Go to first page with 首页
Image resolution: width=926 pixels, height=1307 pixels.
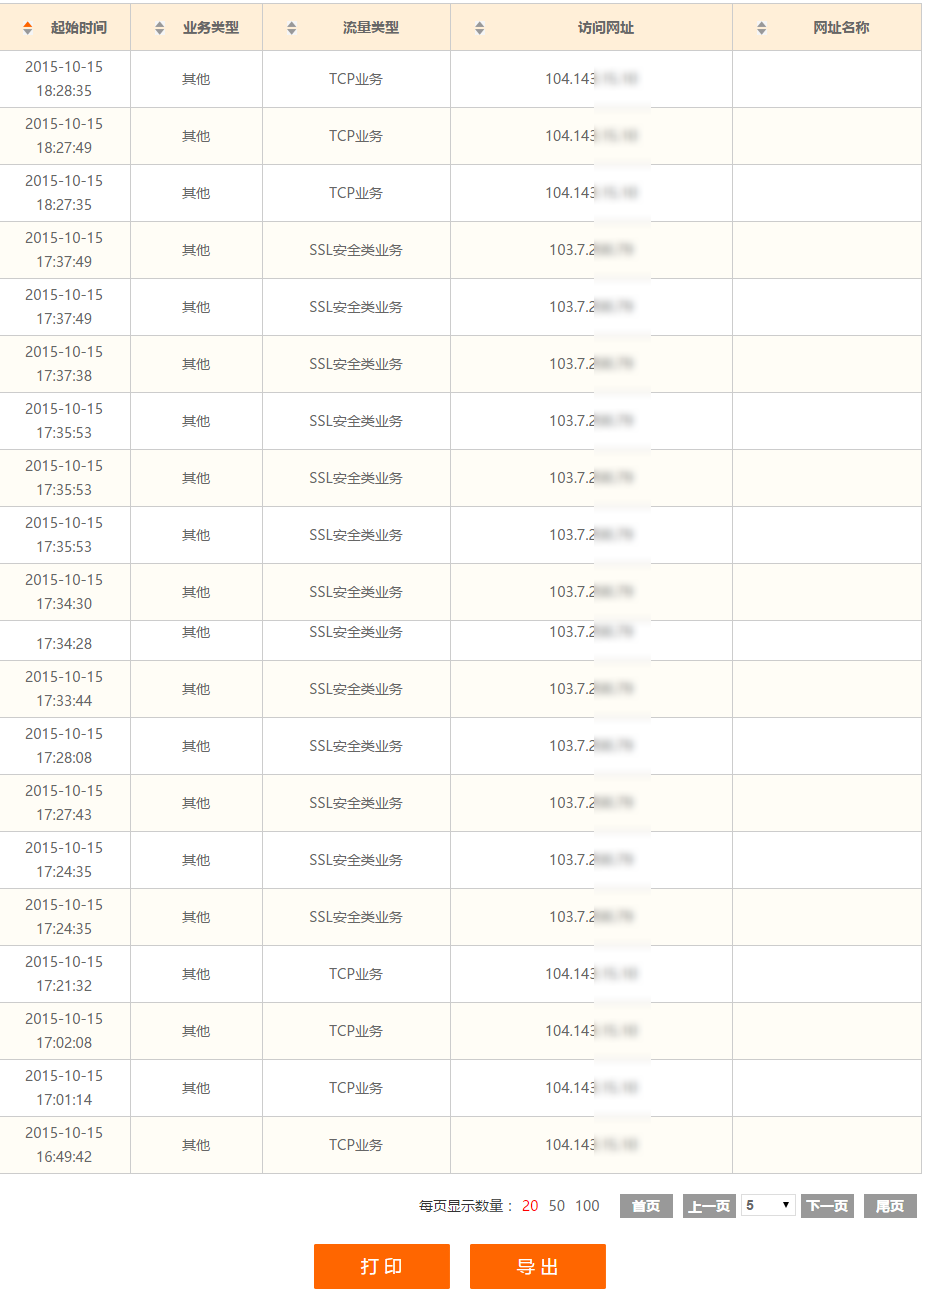646,1206
